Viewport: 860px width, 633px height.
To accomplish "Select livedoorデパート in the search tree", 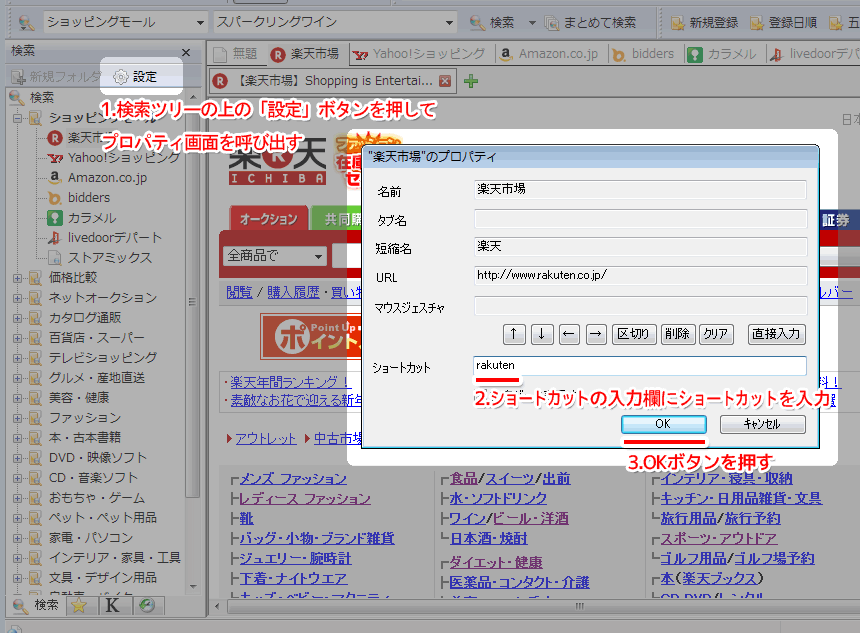I will (x=104, y=238).
